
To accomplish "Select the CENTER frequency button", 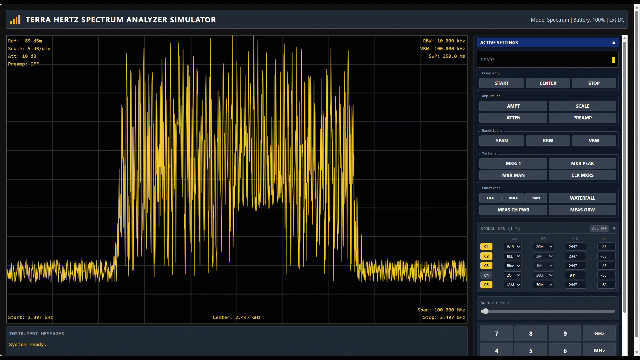I will 548,83.
